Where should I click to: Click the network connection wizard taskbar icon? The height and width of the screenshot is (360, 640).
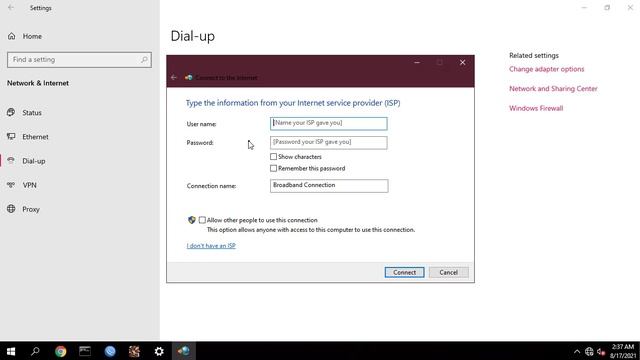tap(184, 351)
